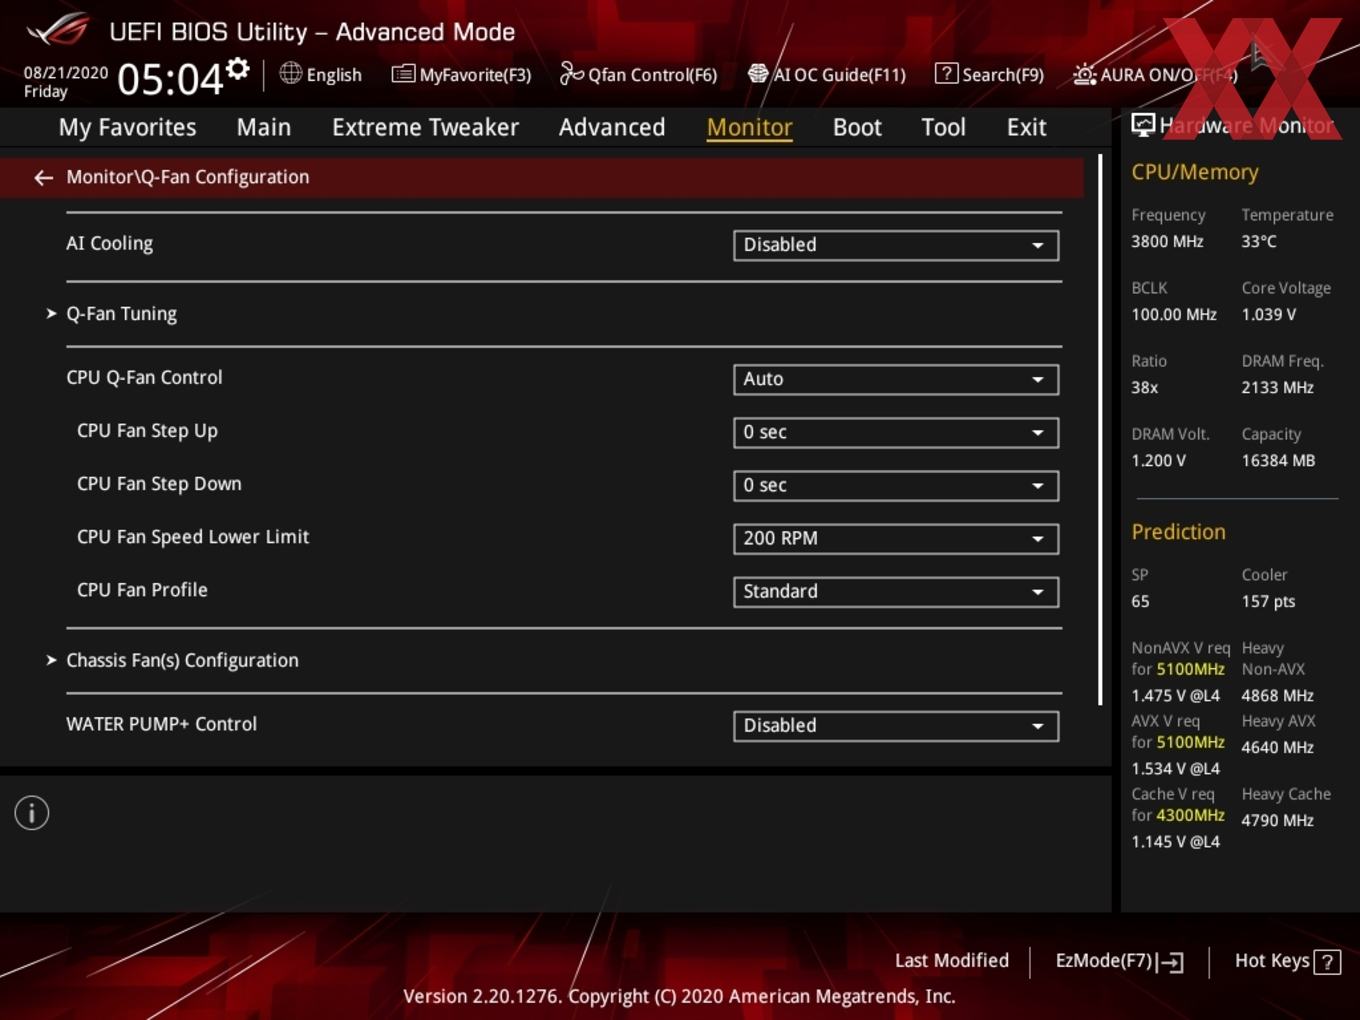Viewport: 1360px width, 1020px height.
Task: Click the ROG logo in the header
Action: point(58,30)
